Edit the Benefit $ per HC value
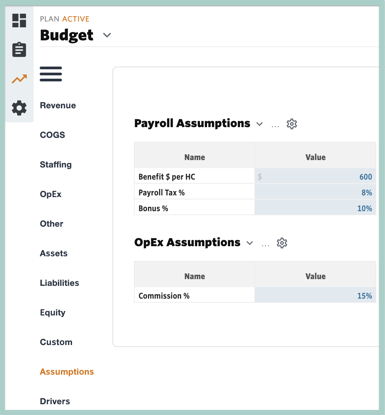Screen dimensions: 385x415 click(x=315, y=176)
